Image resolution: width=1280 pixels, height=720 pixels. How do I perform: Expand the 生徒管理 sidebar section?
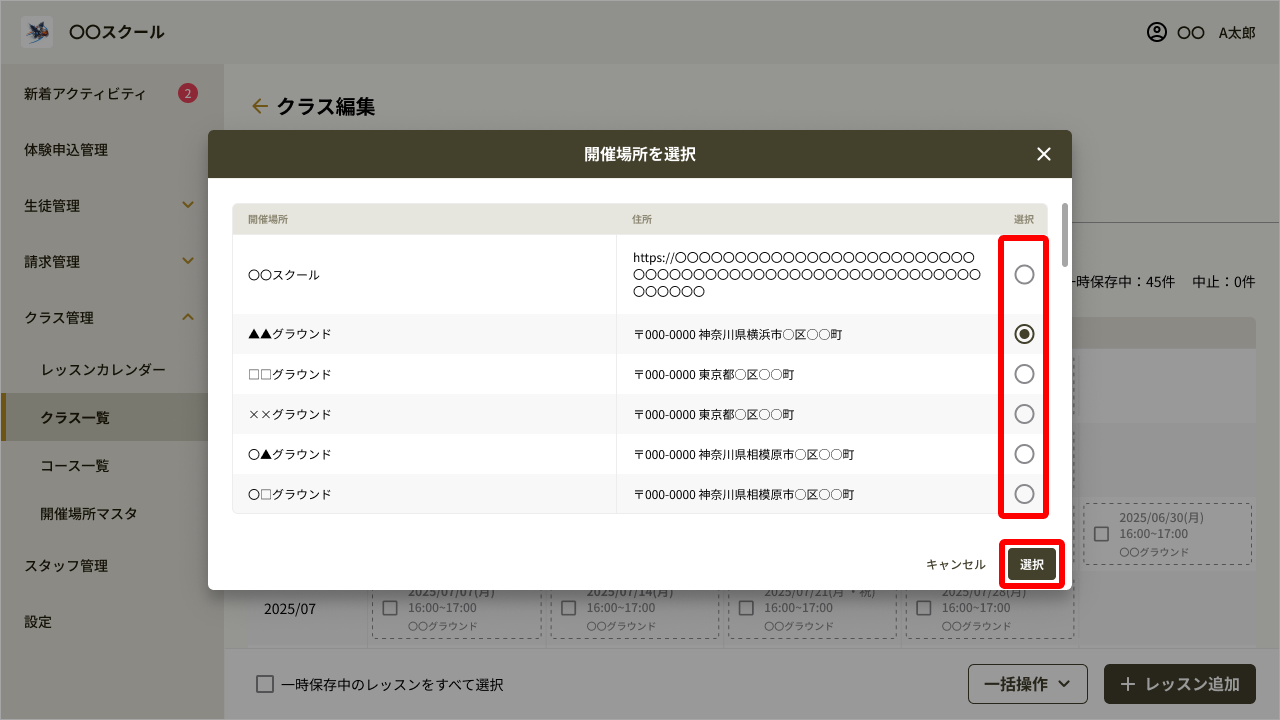point(188,206)
